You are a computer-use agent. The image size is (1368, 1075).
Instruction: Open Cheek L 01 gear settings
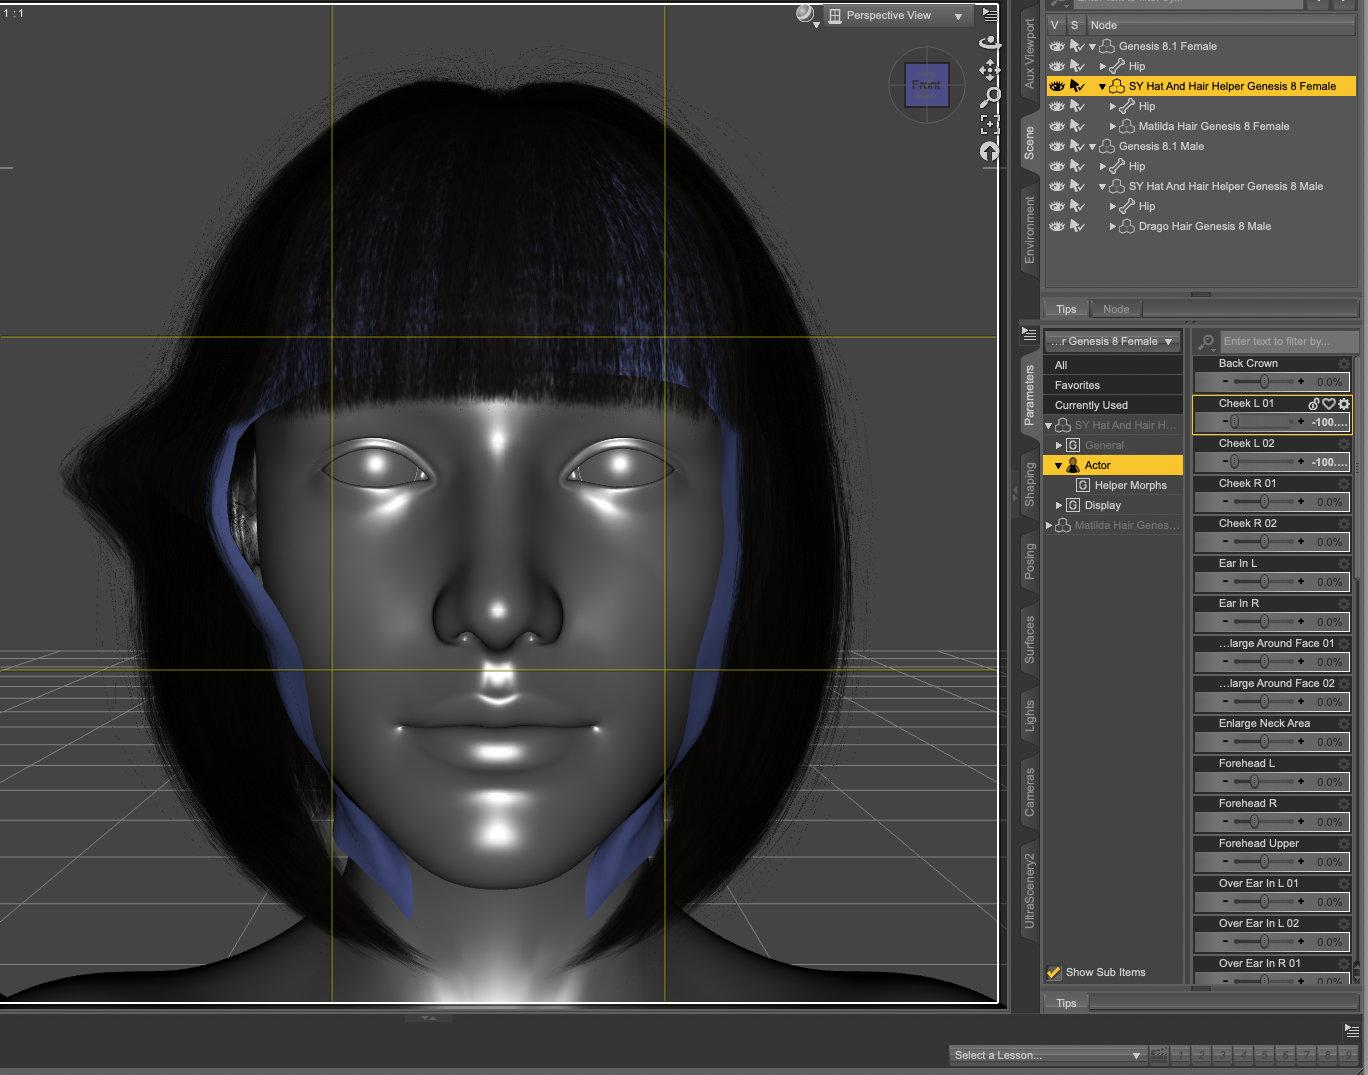1344,404
